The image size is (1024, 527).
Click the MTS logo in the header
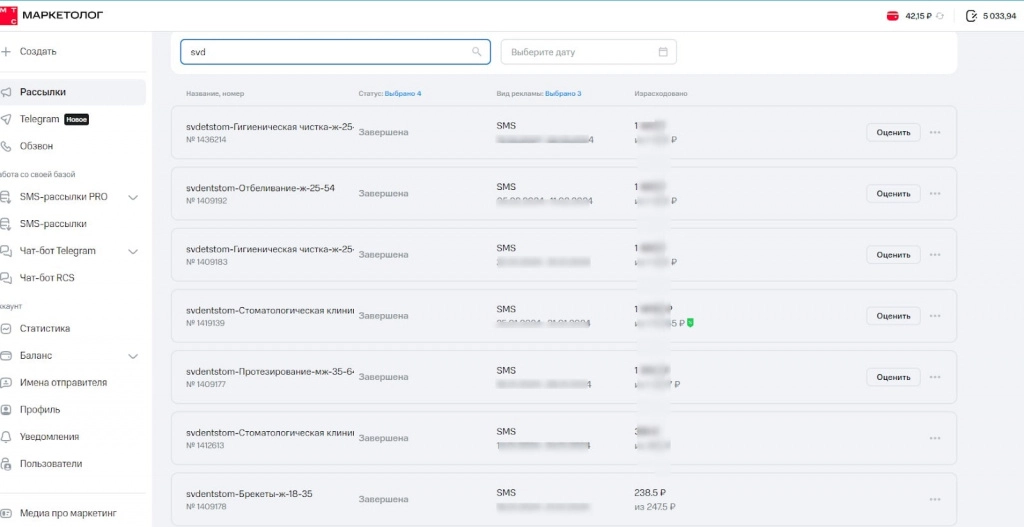[8, 15]
